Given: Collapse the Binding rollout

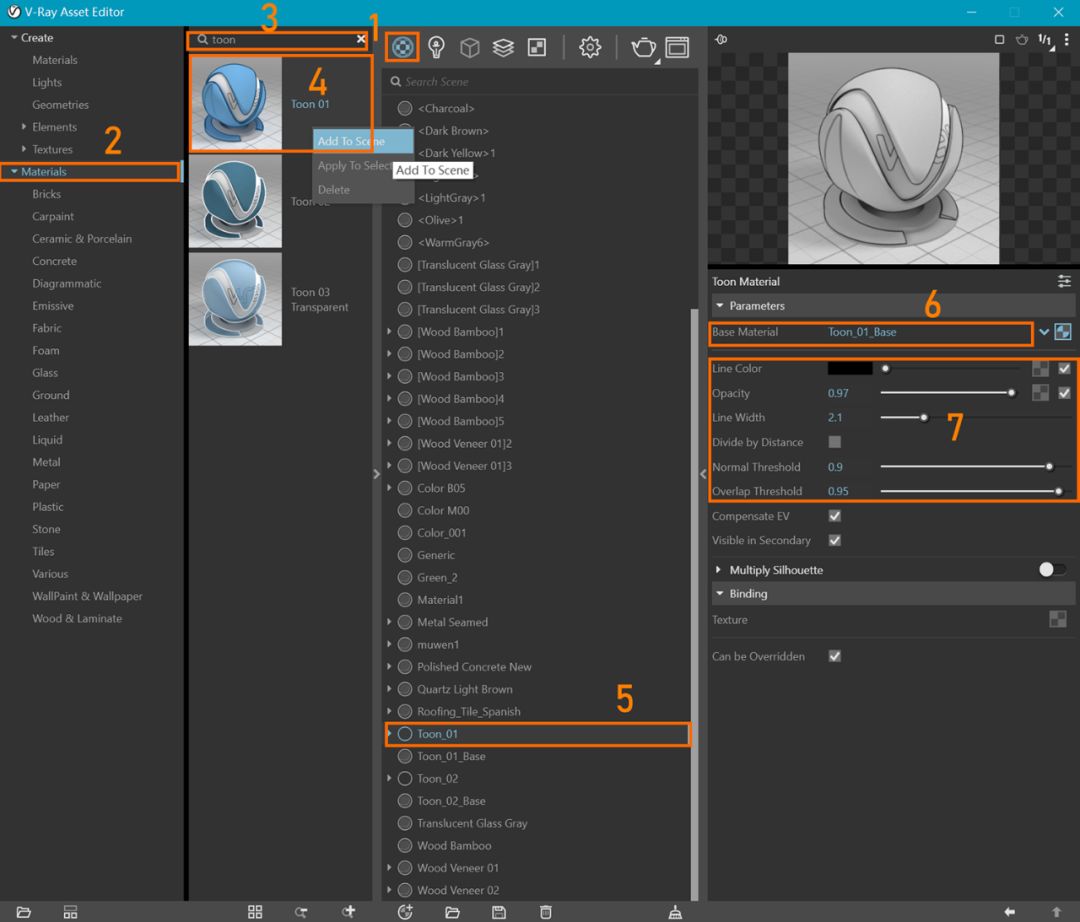Looking at the screenshot, I should coord(720,593).
